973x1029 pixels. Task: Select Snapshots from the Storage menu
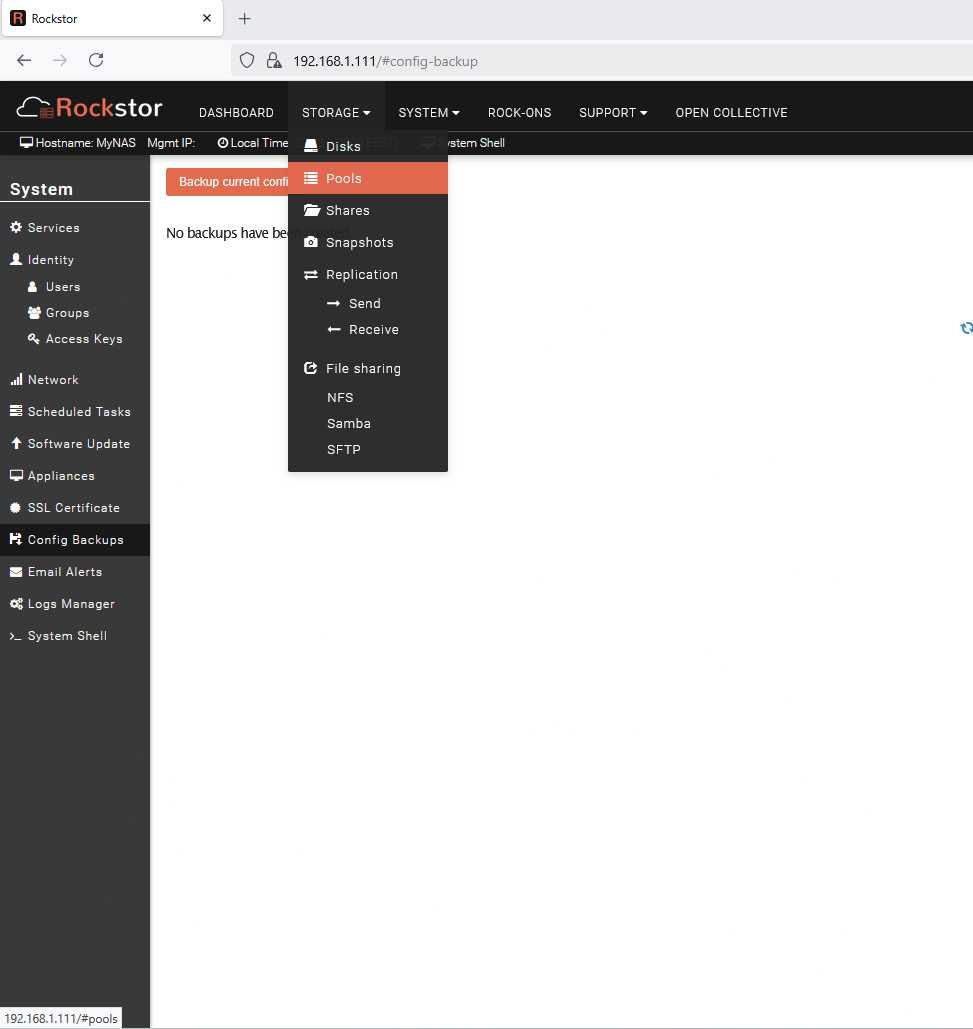367,242
